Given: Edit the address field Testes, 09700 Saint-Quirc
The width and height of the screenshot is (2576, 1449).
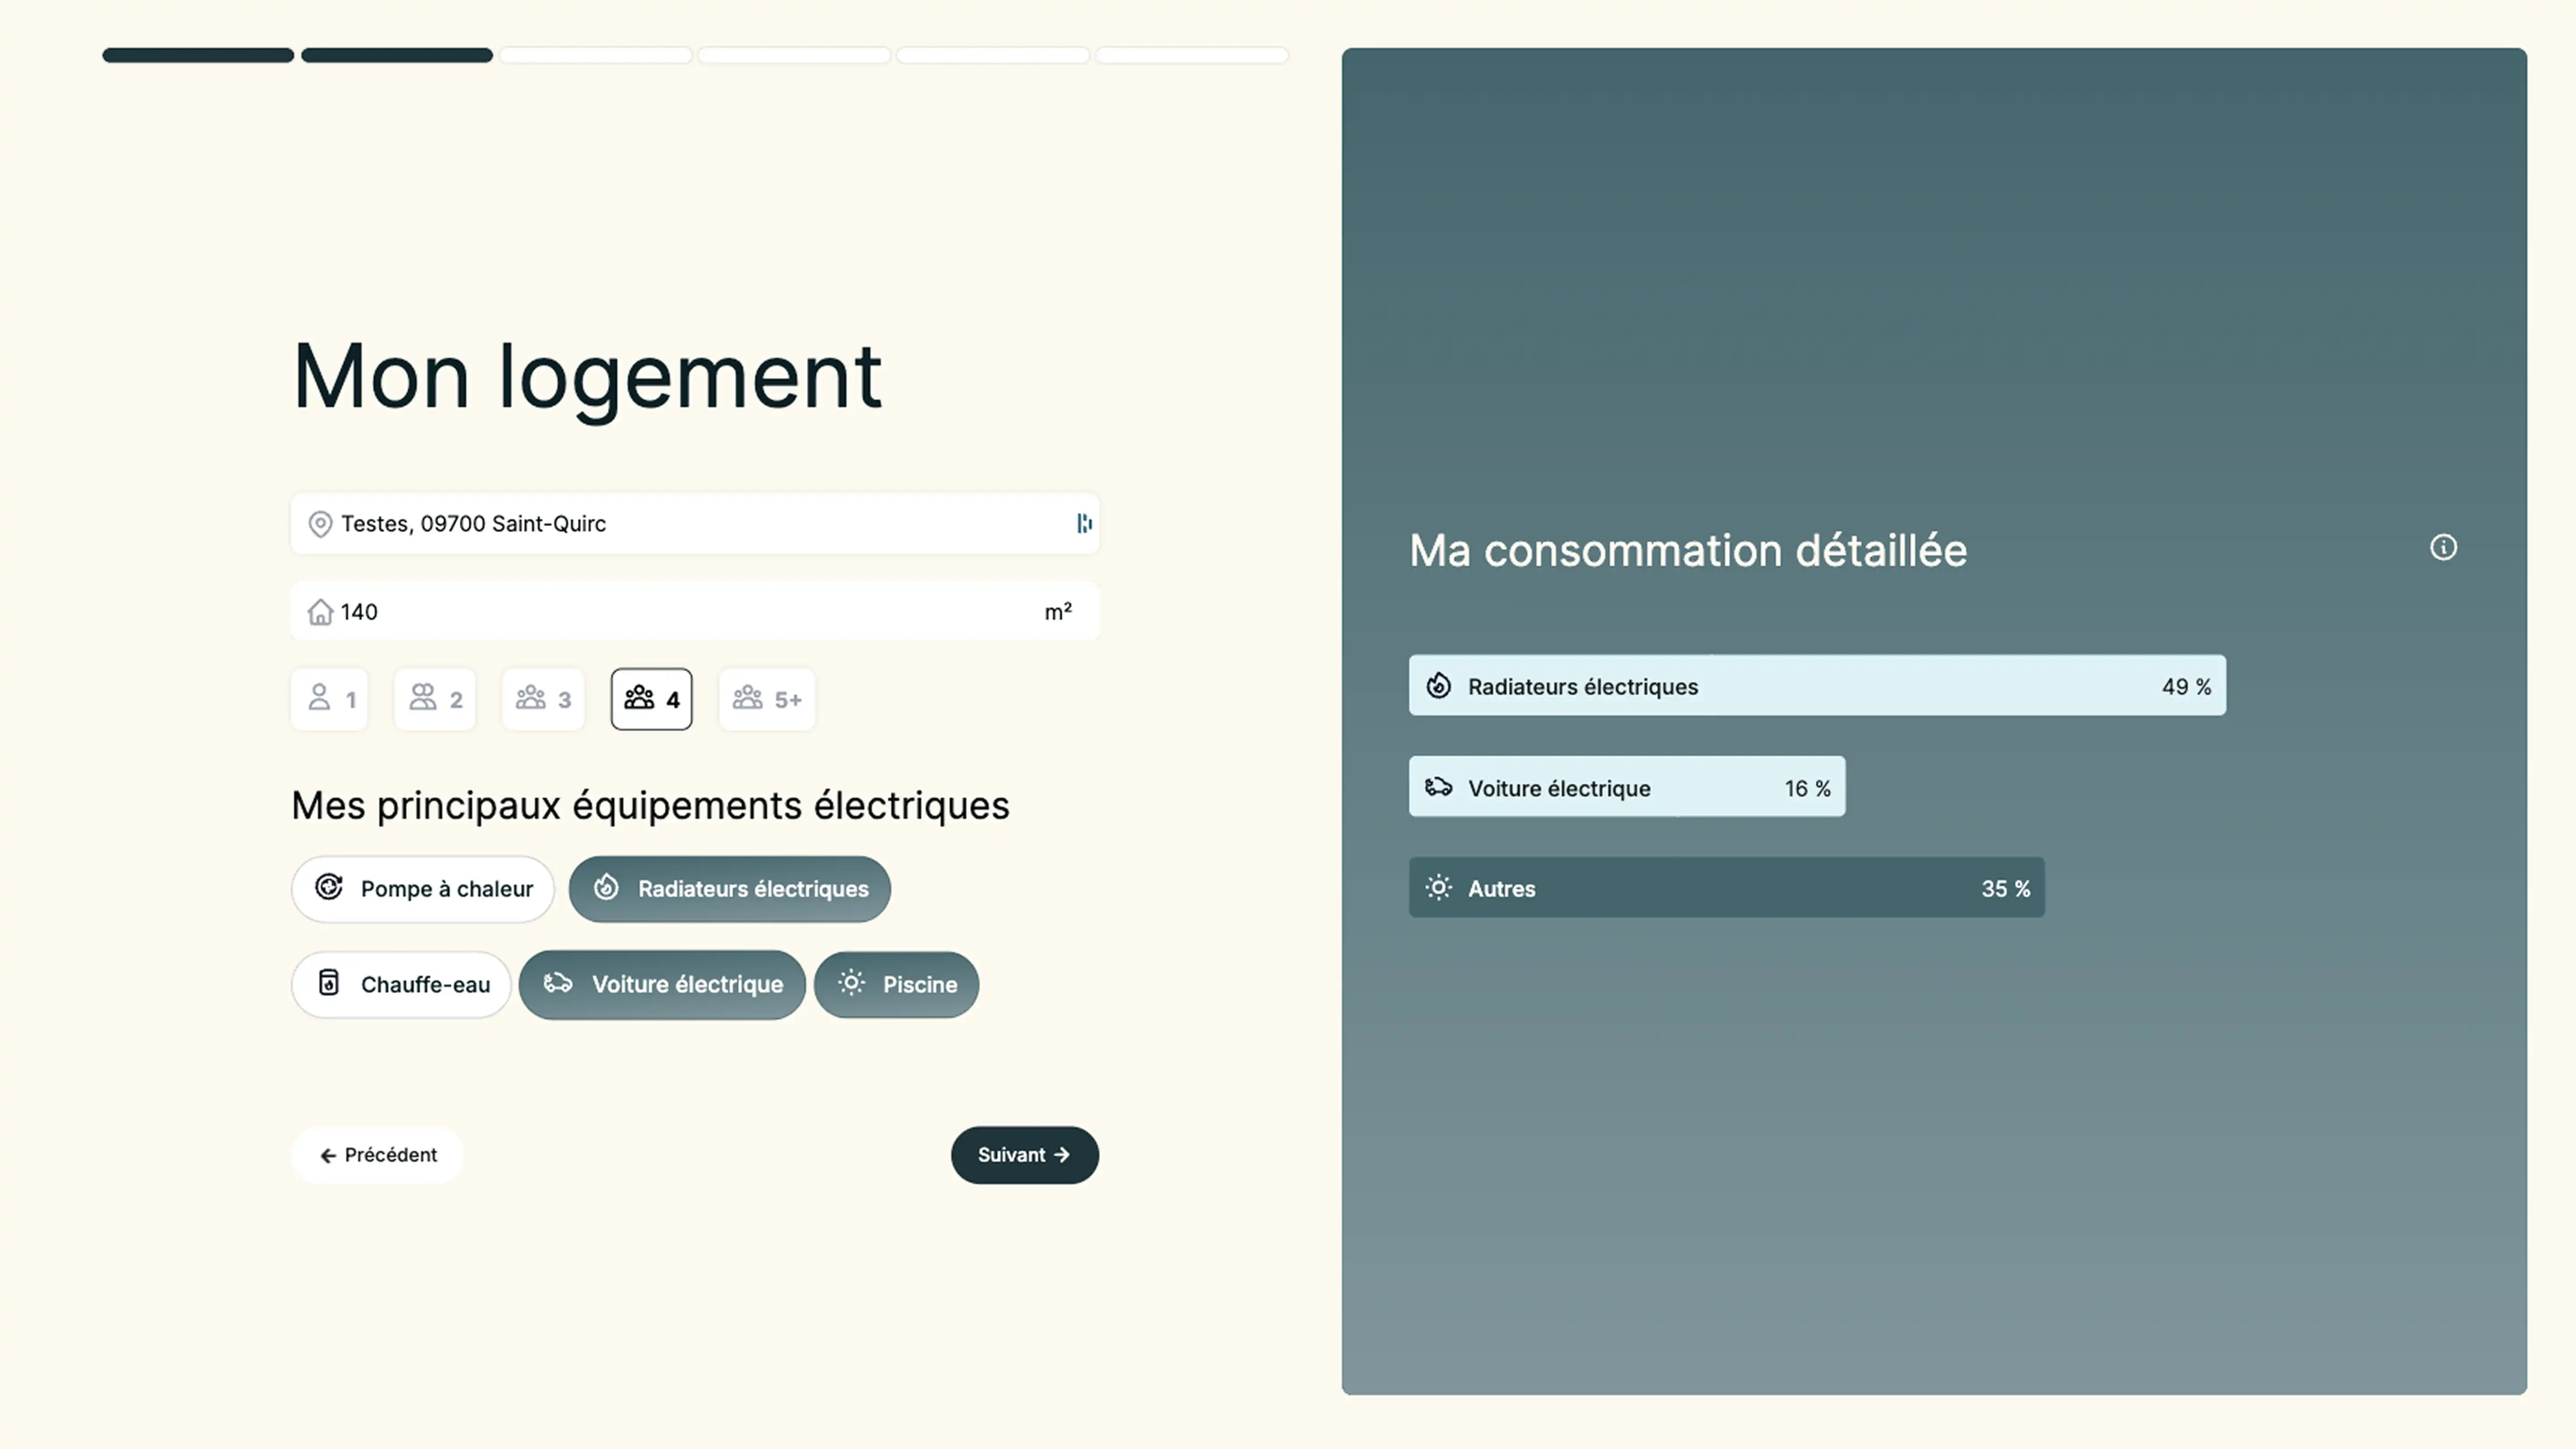Looking at the screenshot, I should (695, 524).
